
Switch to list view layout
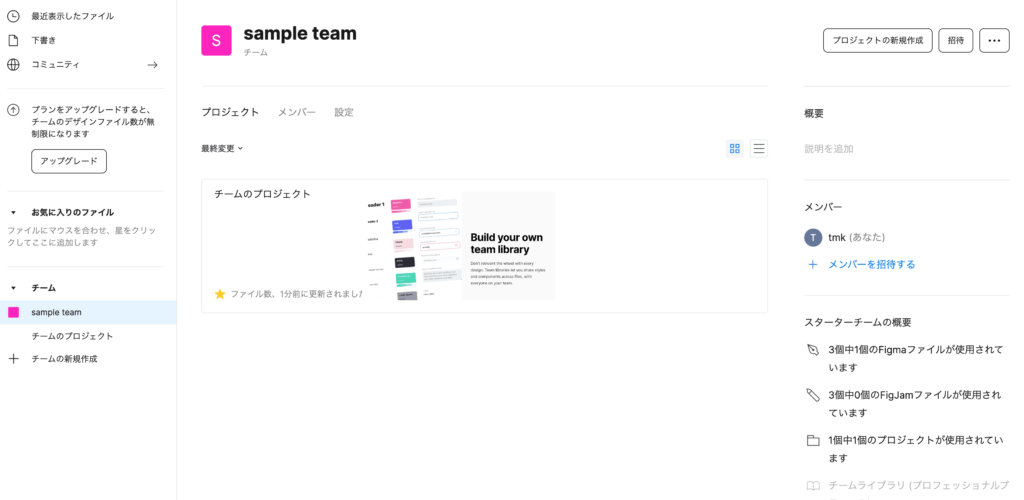pos(759,149)
